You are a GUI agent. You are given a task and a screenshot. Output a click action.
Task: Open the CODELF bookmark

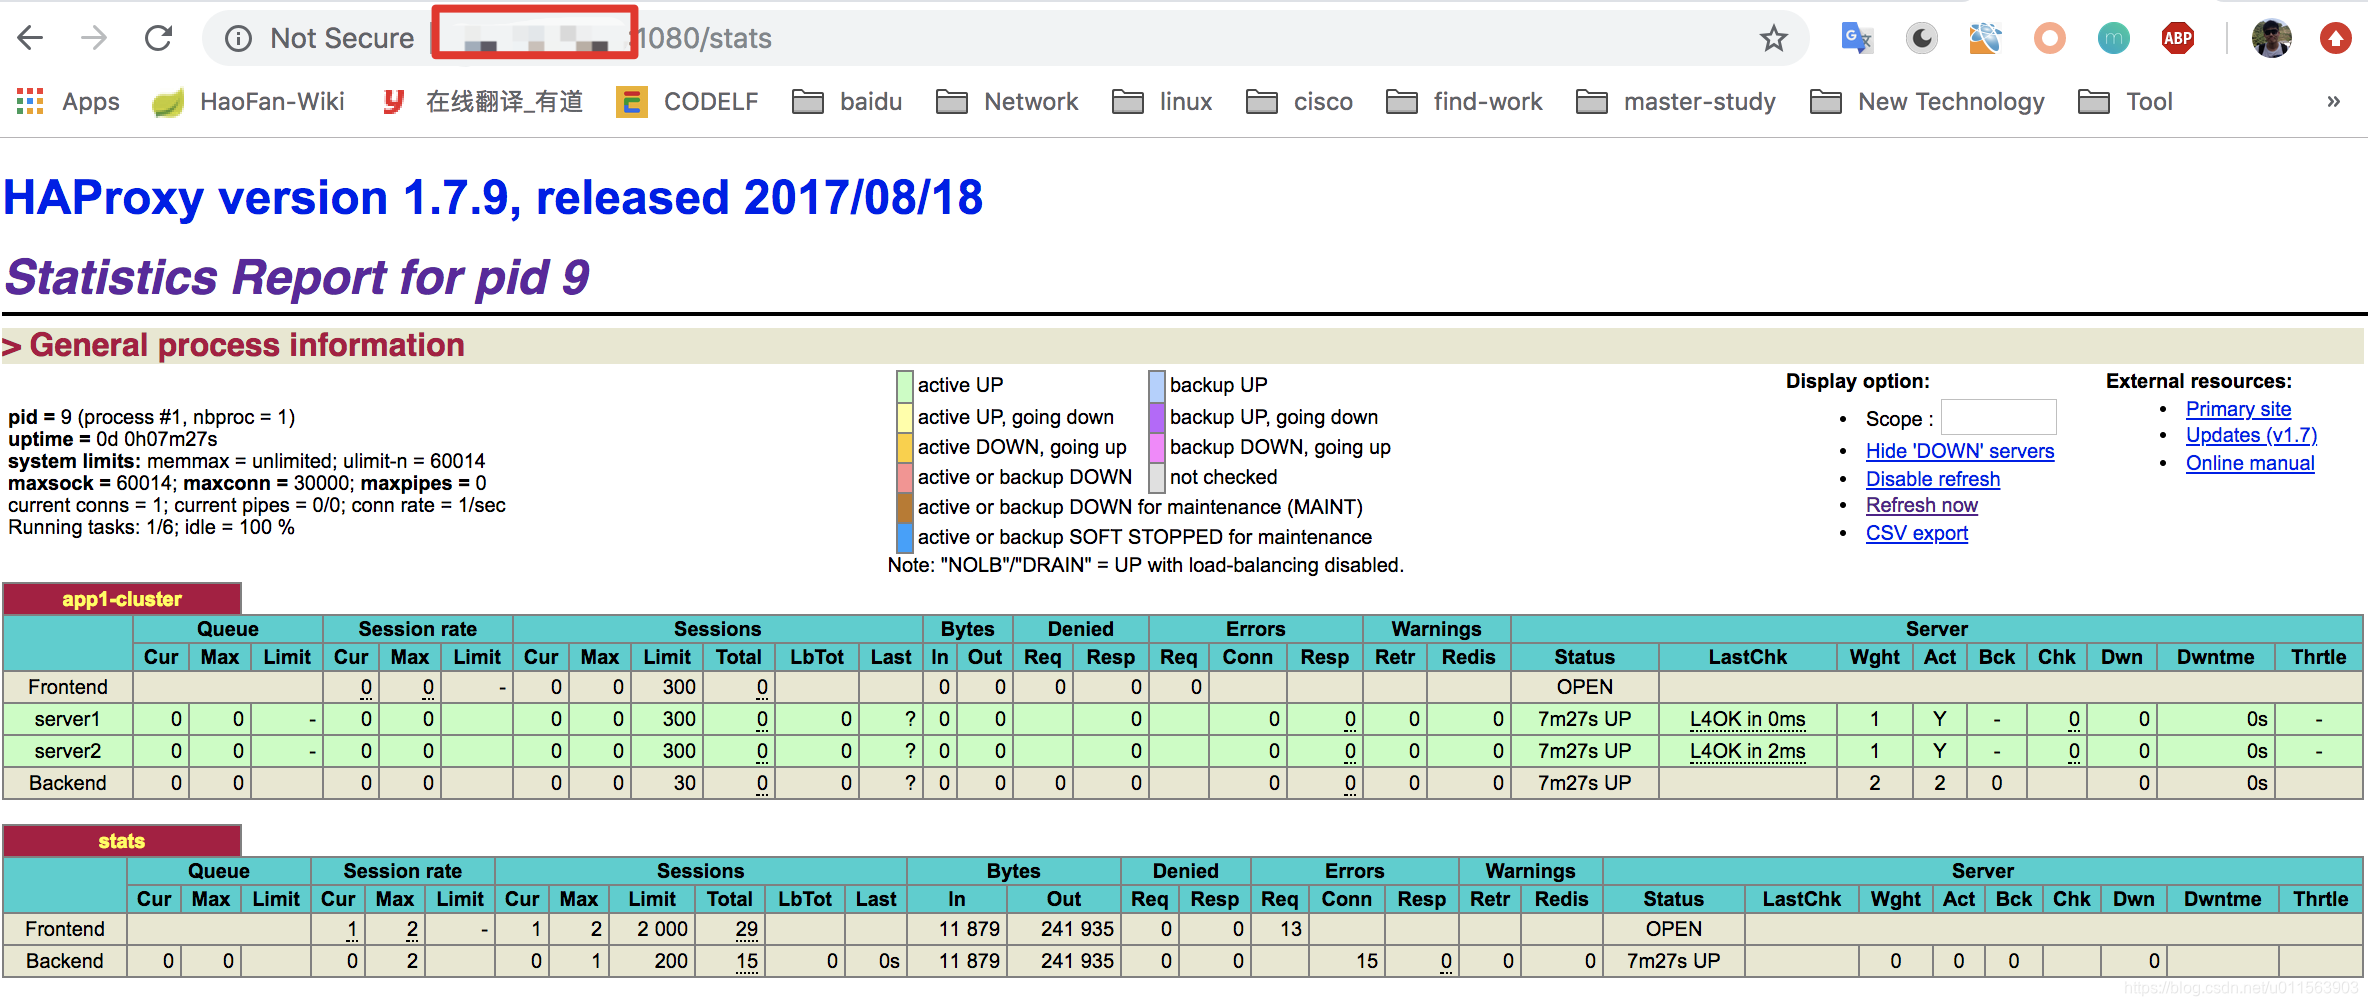[x=687, y=101]
